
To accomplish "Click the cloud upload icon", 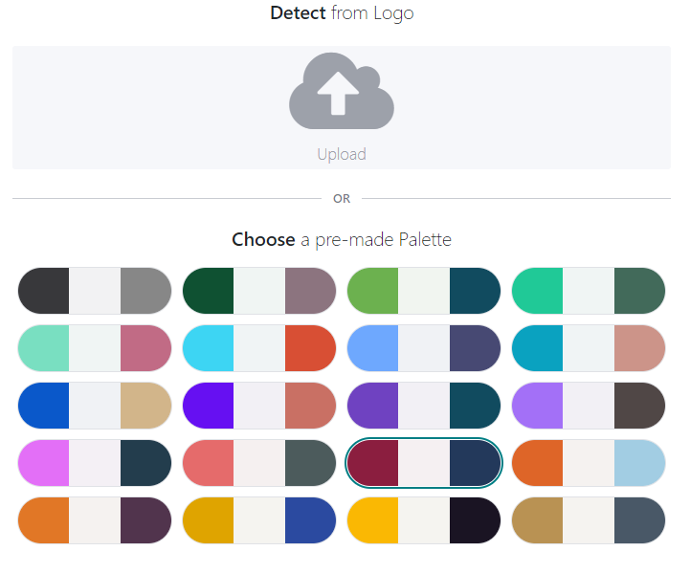I will click(x=341, y=91).
